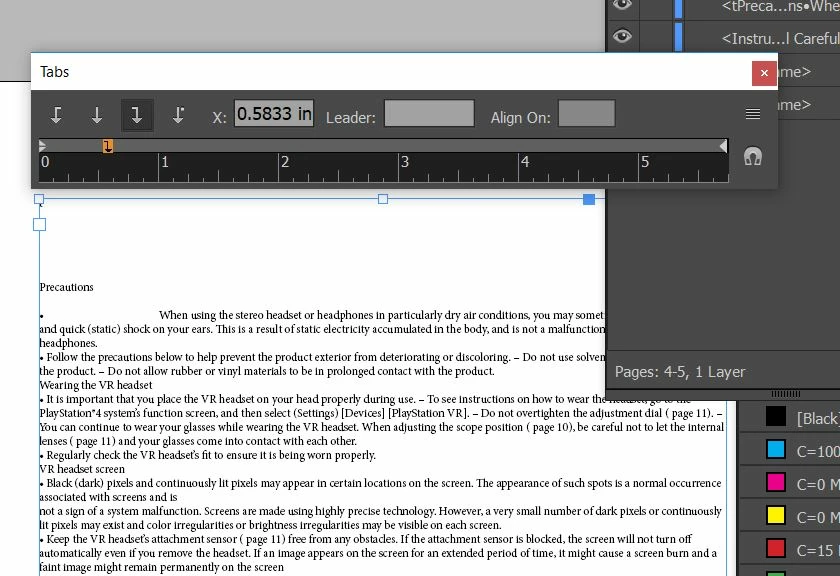This screenshot has width=840, height=576.
Task: Click the magnet icon to position panel above frame
Action: (753, 156)
